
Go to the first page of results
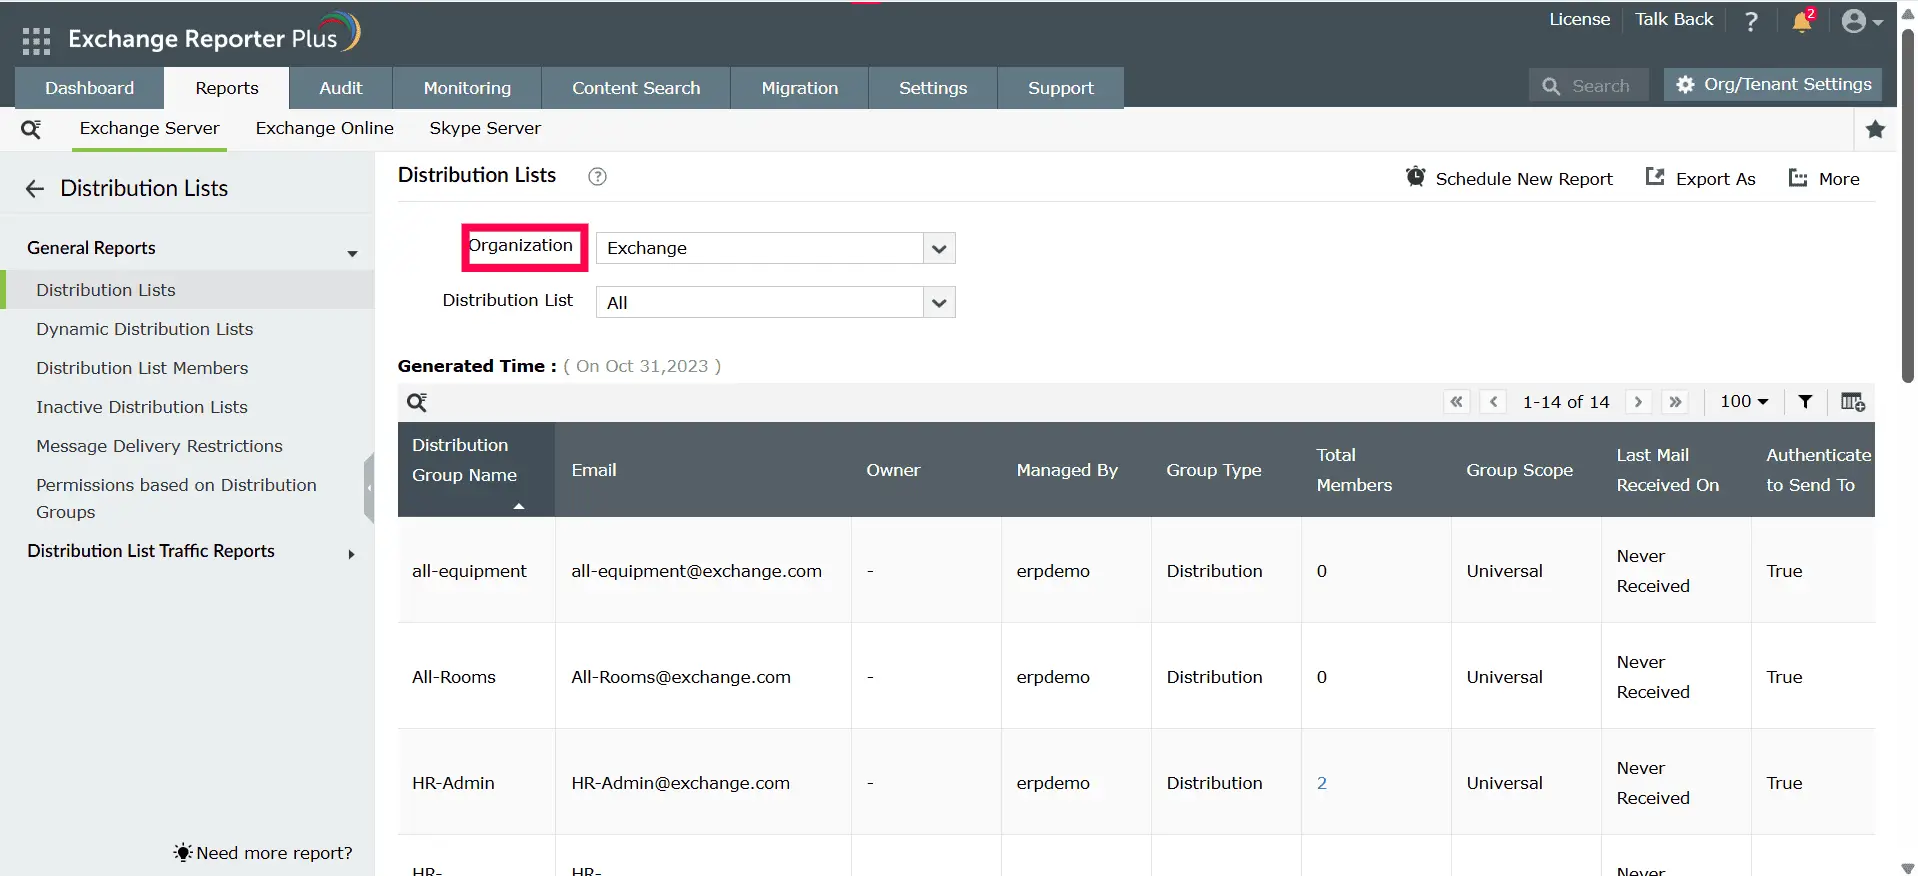pyautogui.click(x=1457, y=402)
